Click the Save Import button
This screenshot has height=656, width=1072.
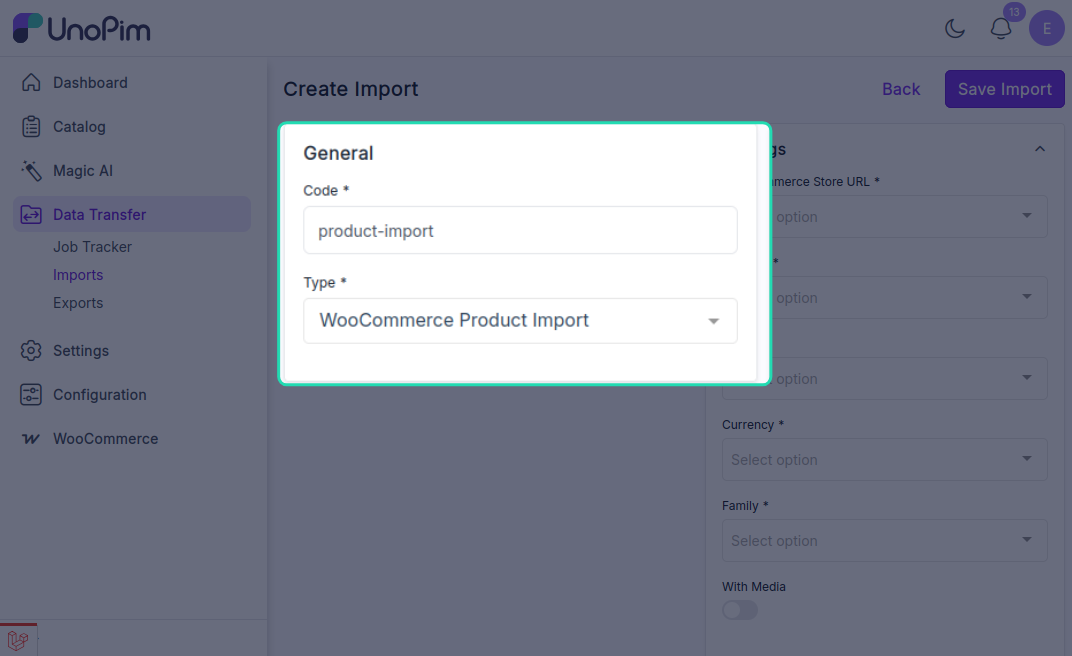point(1004,89)
